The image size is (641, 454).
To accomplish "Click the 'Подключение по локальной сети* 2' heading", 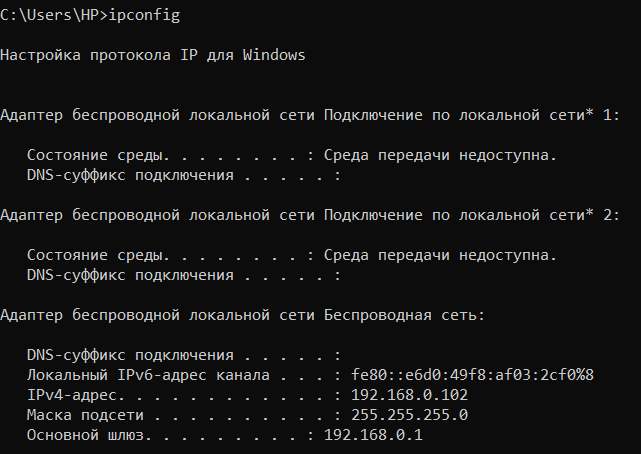I will [468, 215].
